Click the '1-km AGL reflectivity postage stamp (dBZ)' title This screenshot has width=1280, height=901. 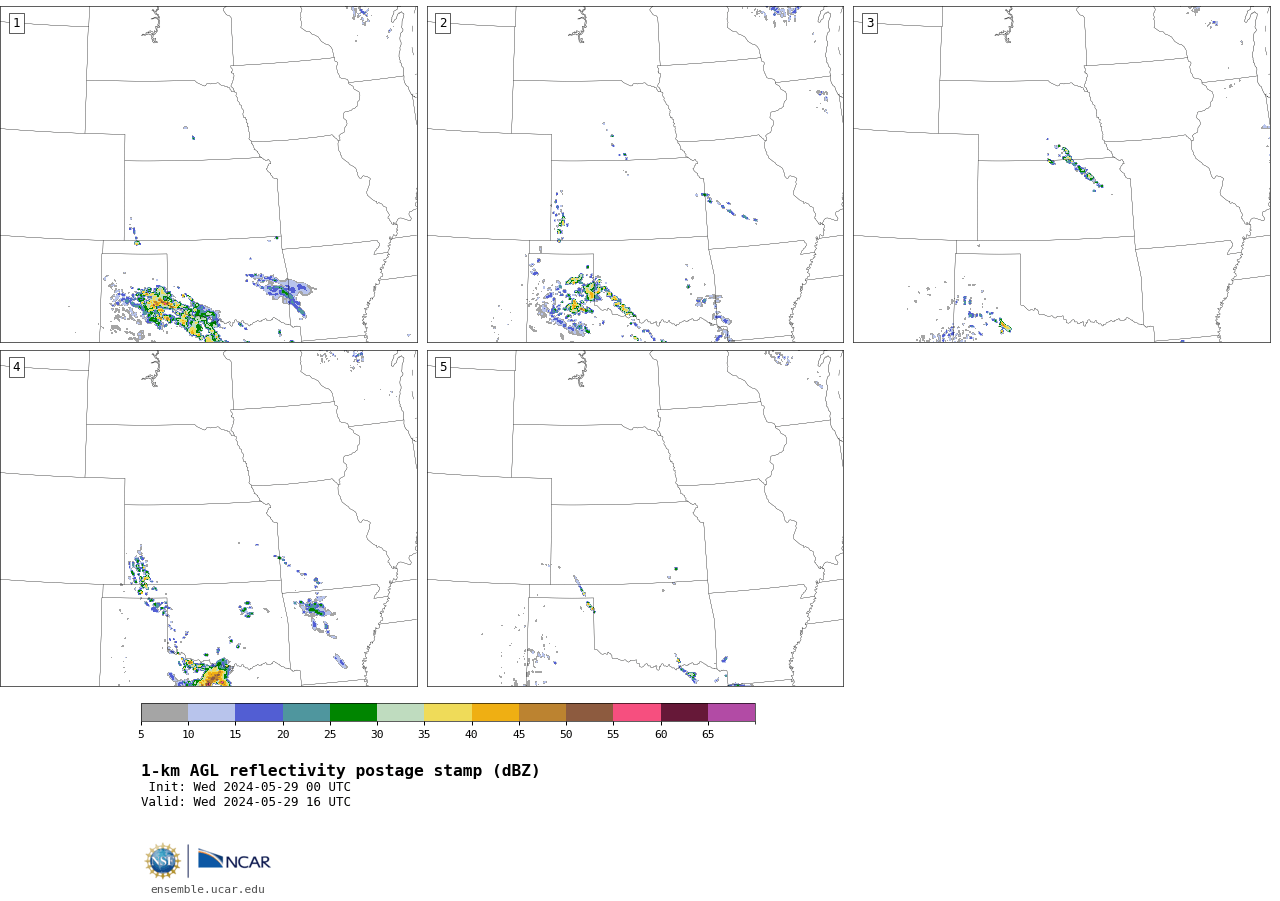tap(340, 771)
